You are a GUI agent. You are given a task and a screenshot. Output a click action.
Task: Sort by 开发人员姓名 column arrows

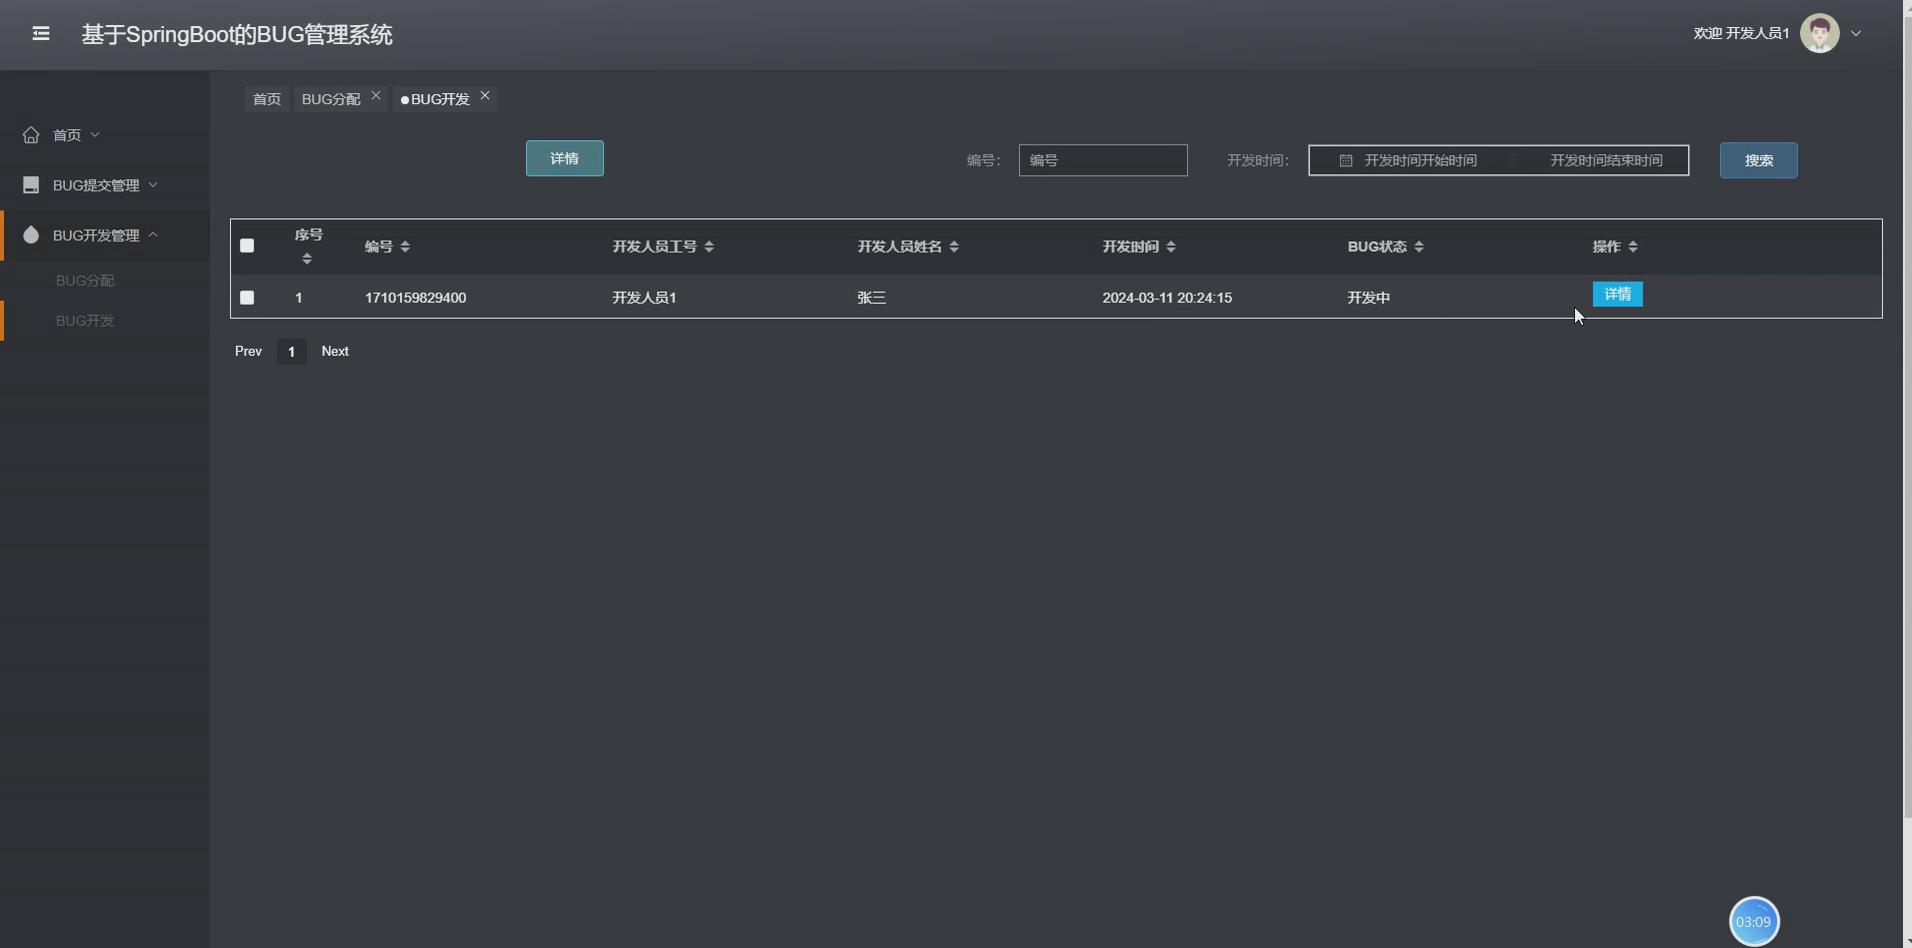954,247
